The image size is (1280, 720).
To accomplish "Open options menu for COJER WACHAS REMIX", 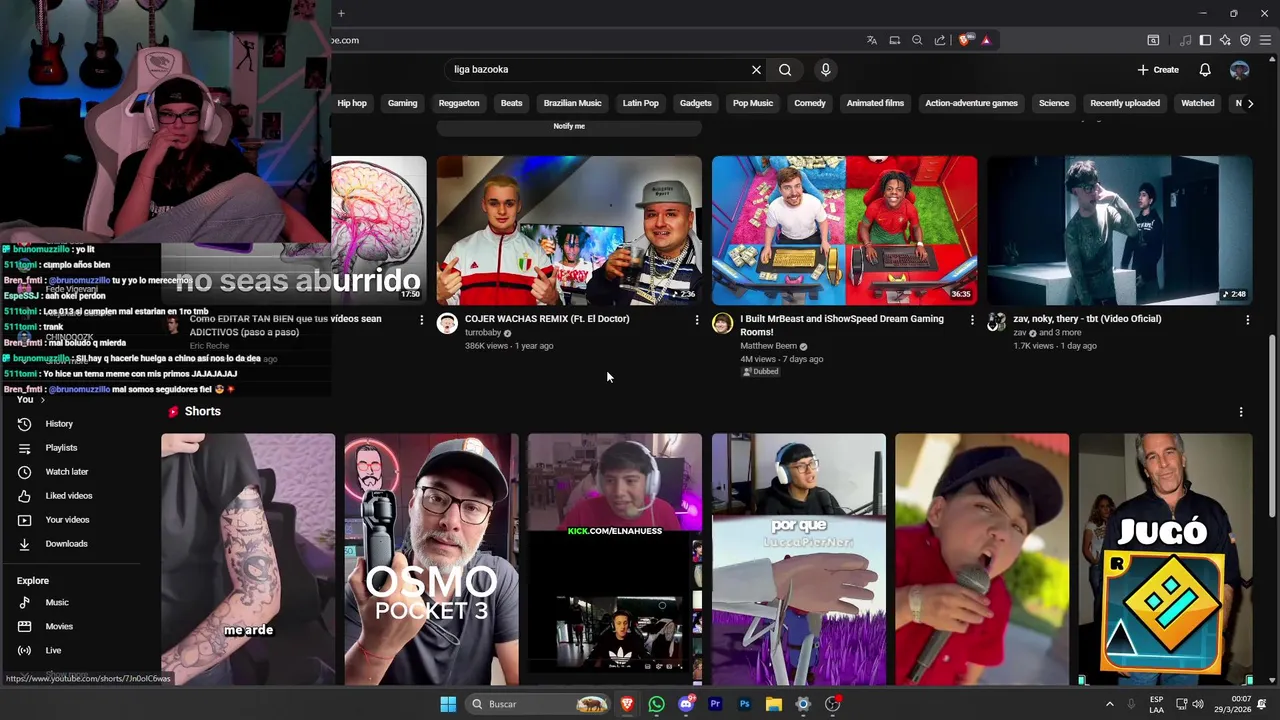I will [697, 320].
